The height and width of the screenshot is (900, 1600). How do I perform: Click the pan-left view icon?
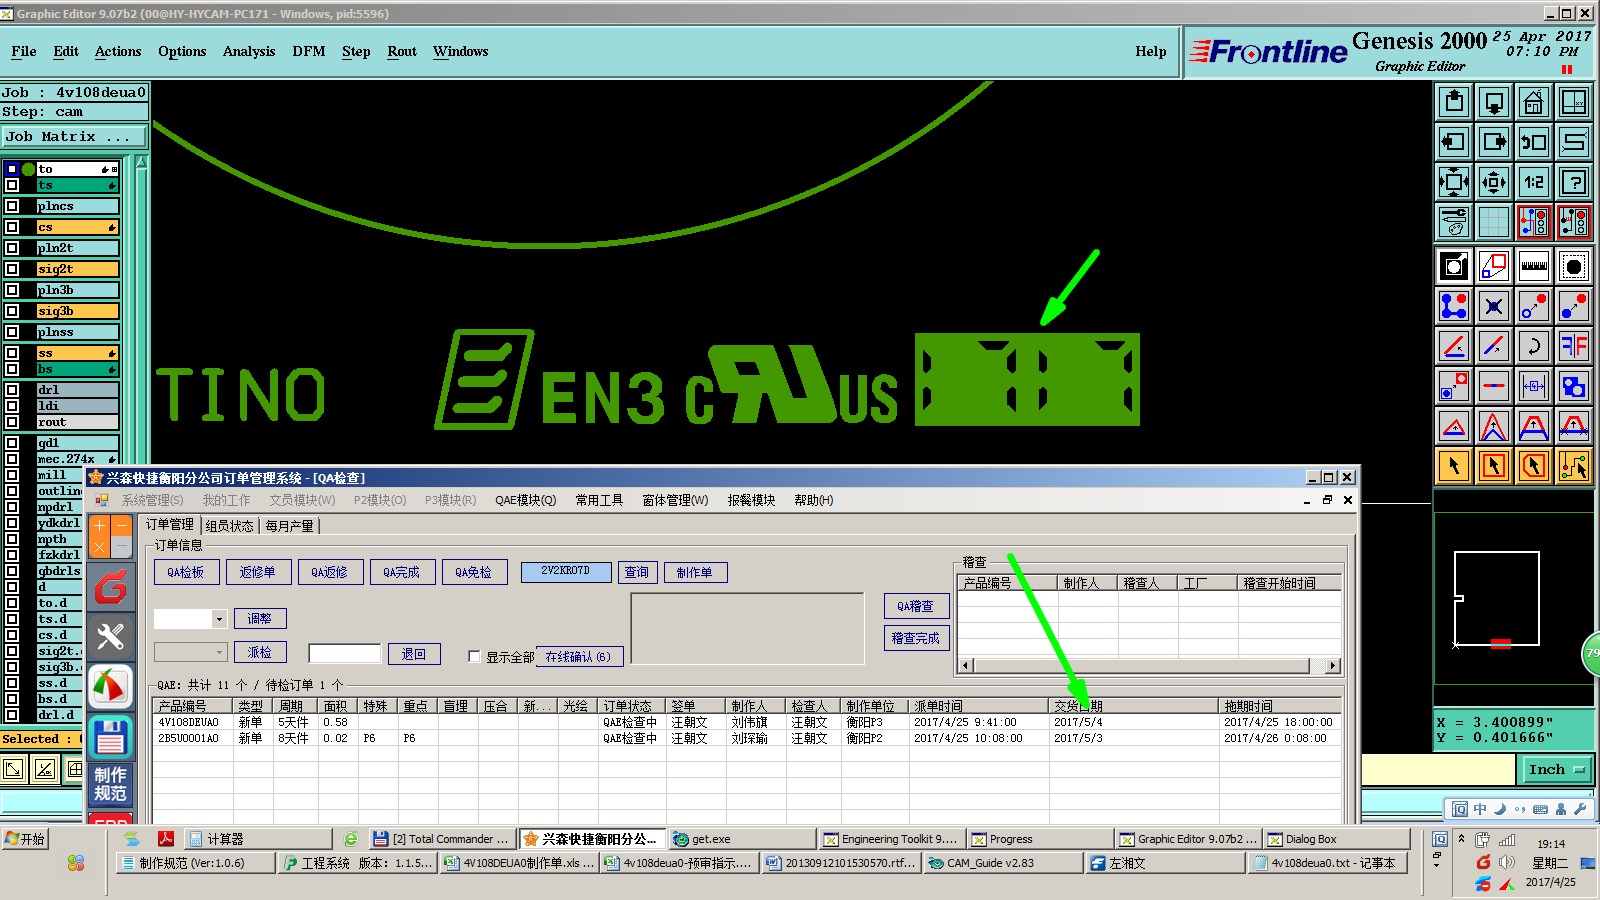[x=1454, y=142]
